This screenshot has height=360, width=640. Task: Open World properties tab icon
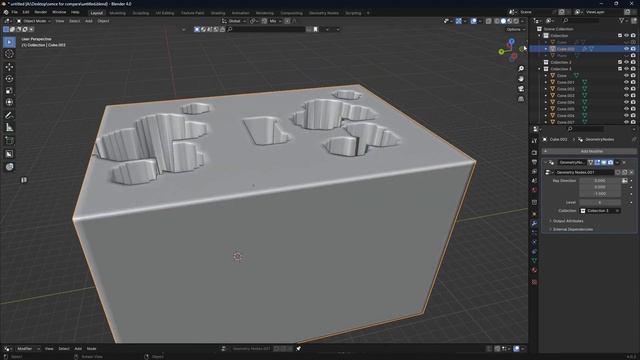[x=534, y=190]
